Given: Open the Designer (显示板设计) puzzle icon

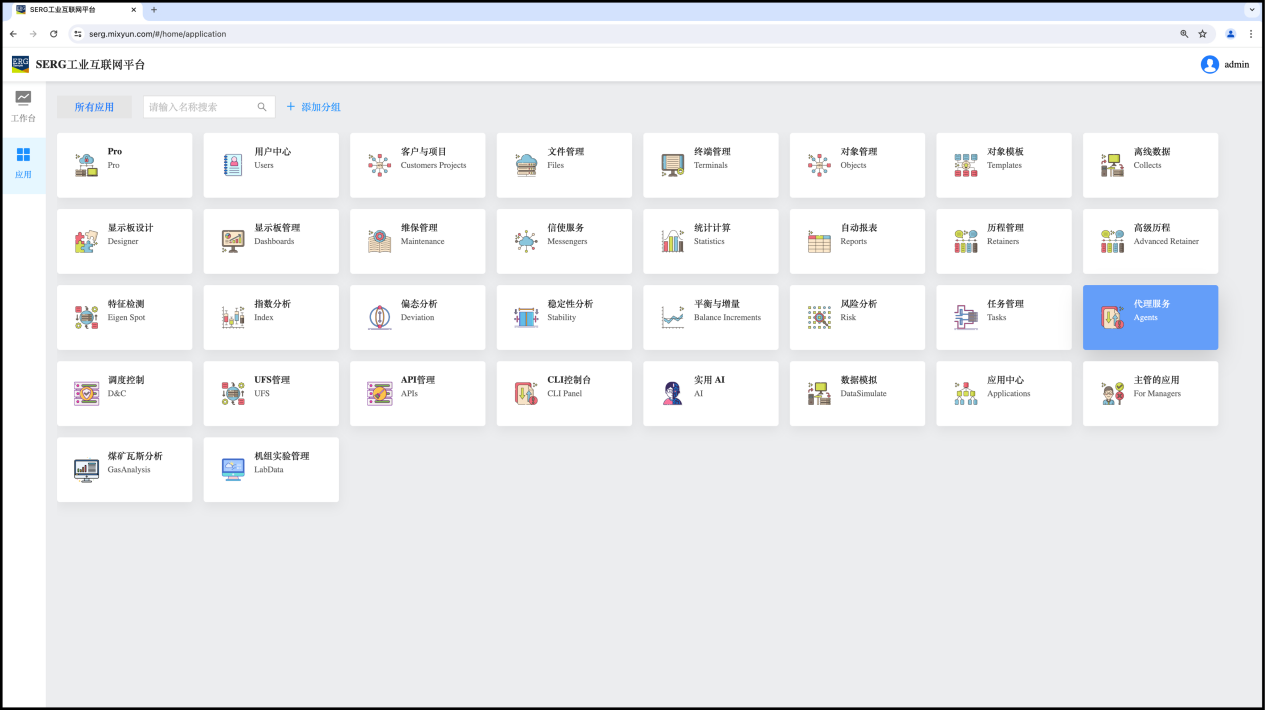Looking at the screenshot, I should click(86, 242).
